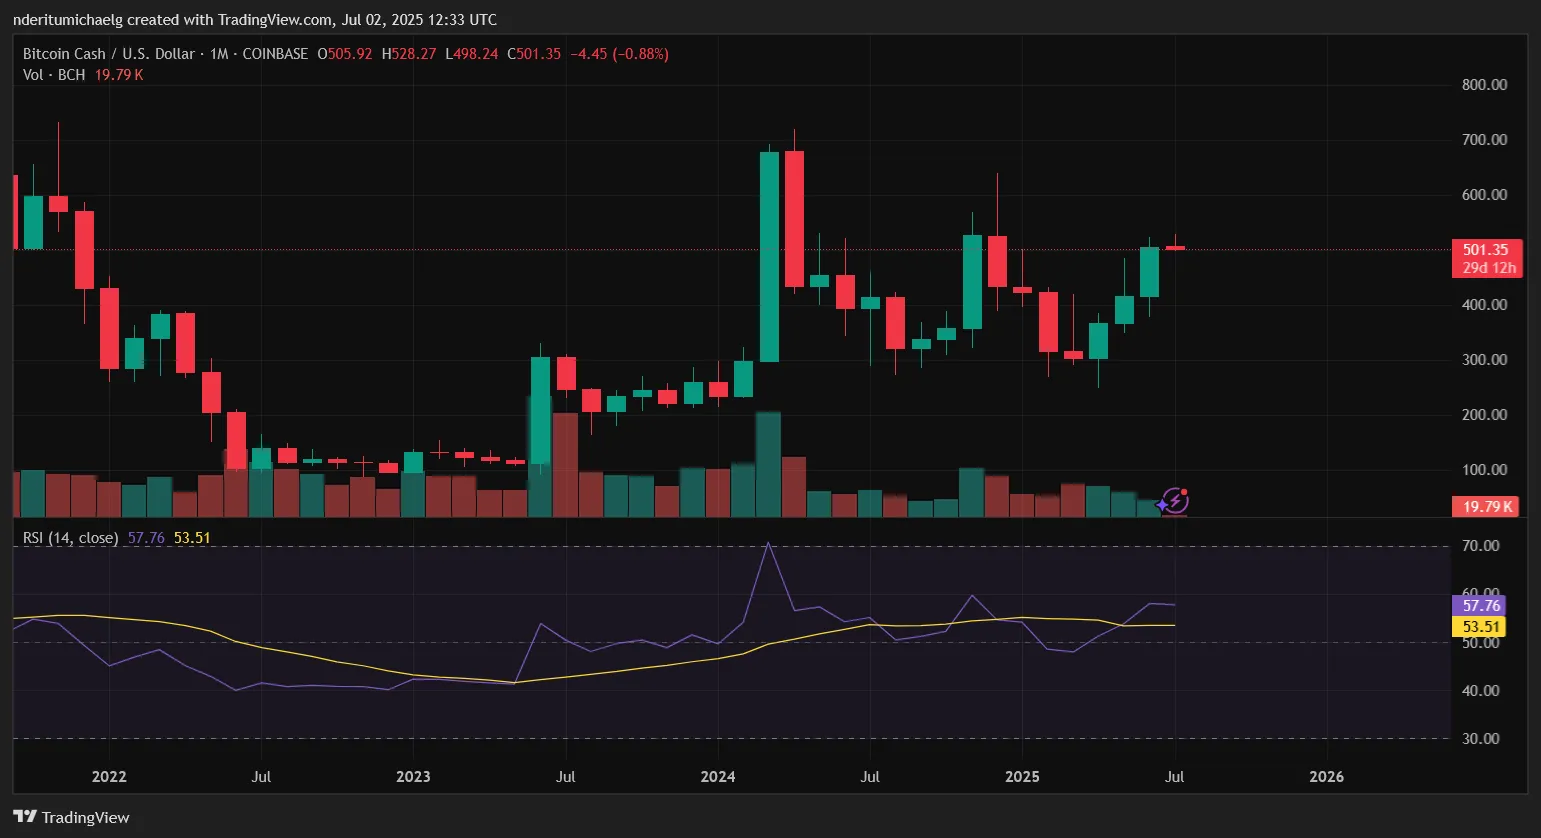This screenshot has height=838, width=1541.
Task: Open the RSI (14, close) indicator legend
Action: 70,538
